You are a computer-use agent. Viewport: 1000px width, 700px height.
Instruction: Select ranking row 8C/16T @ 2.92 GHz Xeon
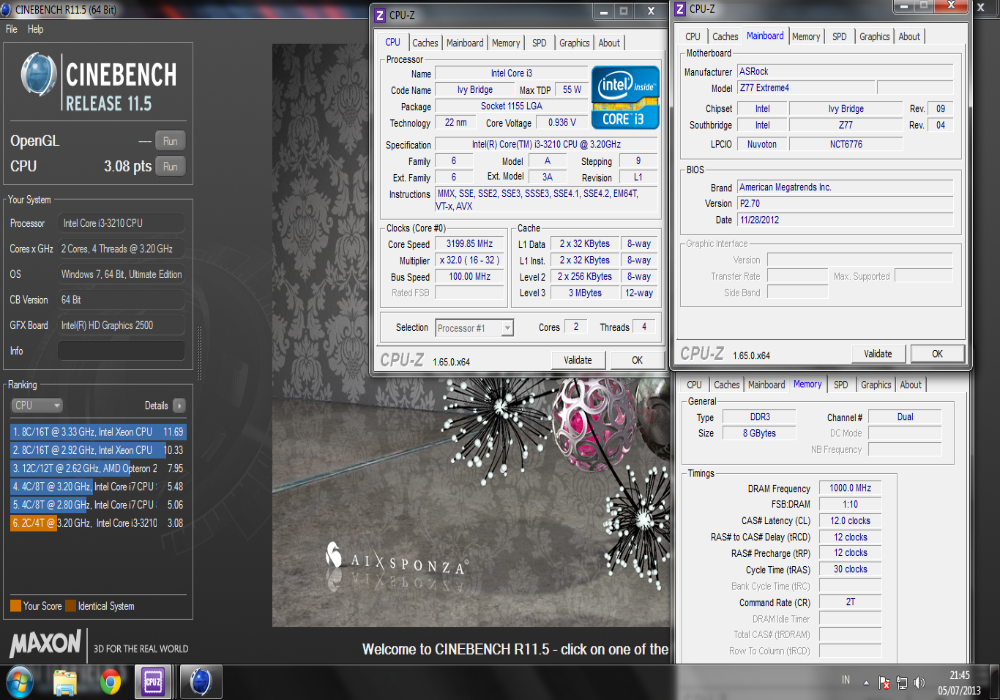pos(98,450)
